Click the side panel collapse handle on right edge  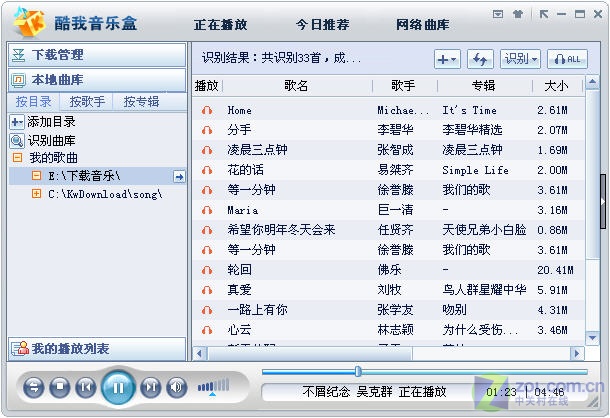coord(603,202)
